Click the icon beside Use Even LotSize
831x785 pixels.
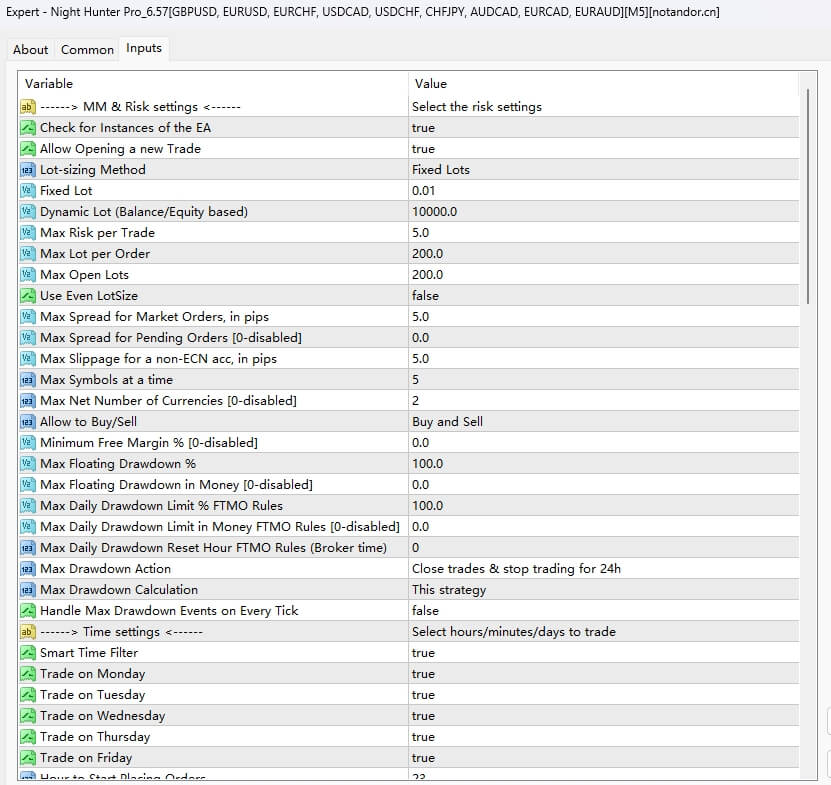(28, 296)
